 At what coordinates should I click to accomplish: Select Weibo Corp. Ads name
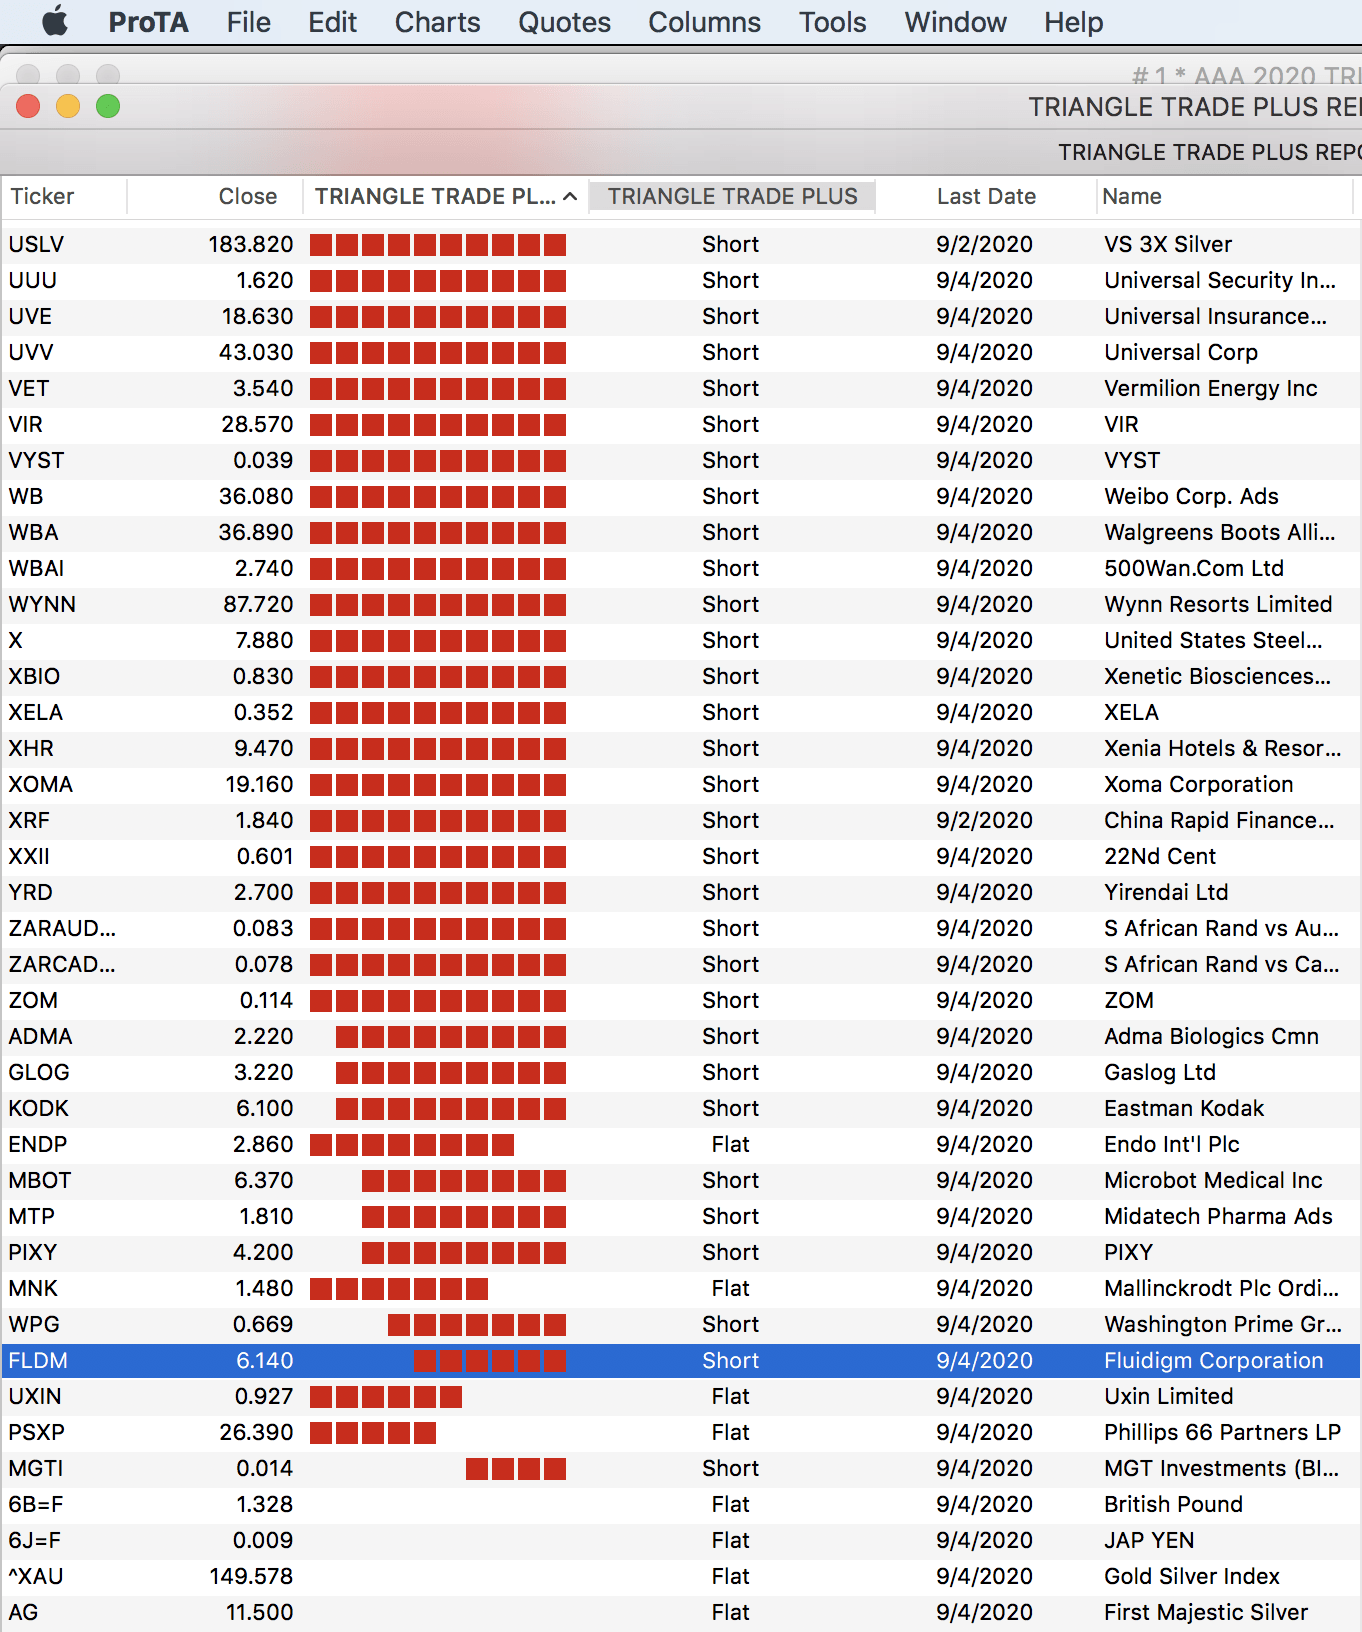point(1191,496)
